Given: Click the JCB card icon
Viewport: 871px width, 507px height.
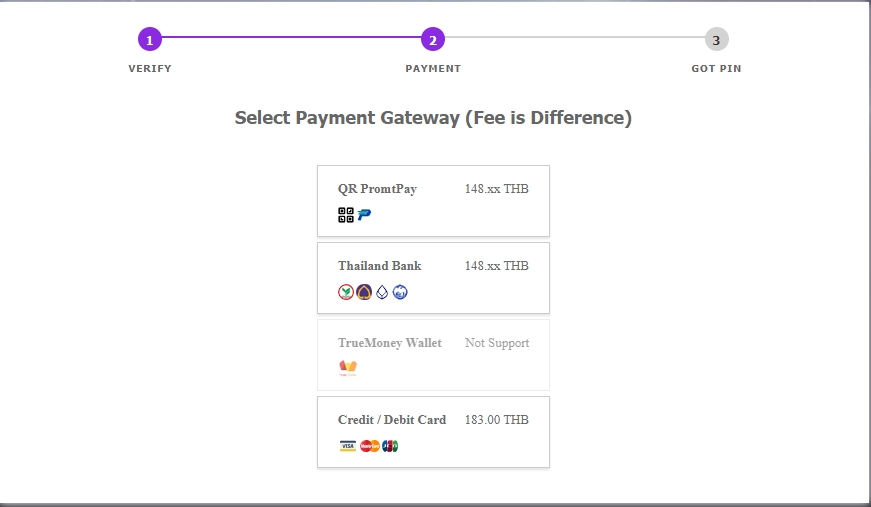Looking at the screenshot, I should tap(390, 446).
